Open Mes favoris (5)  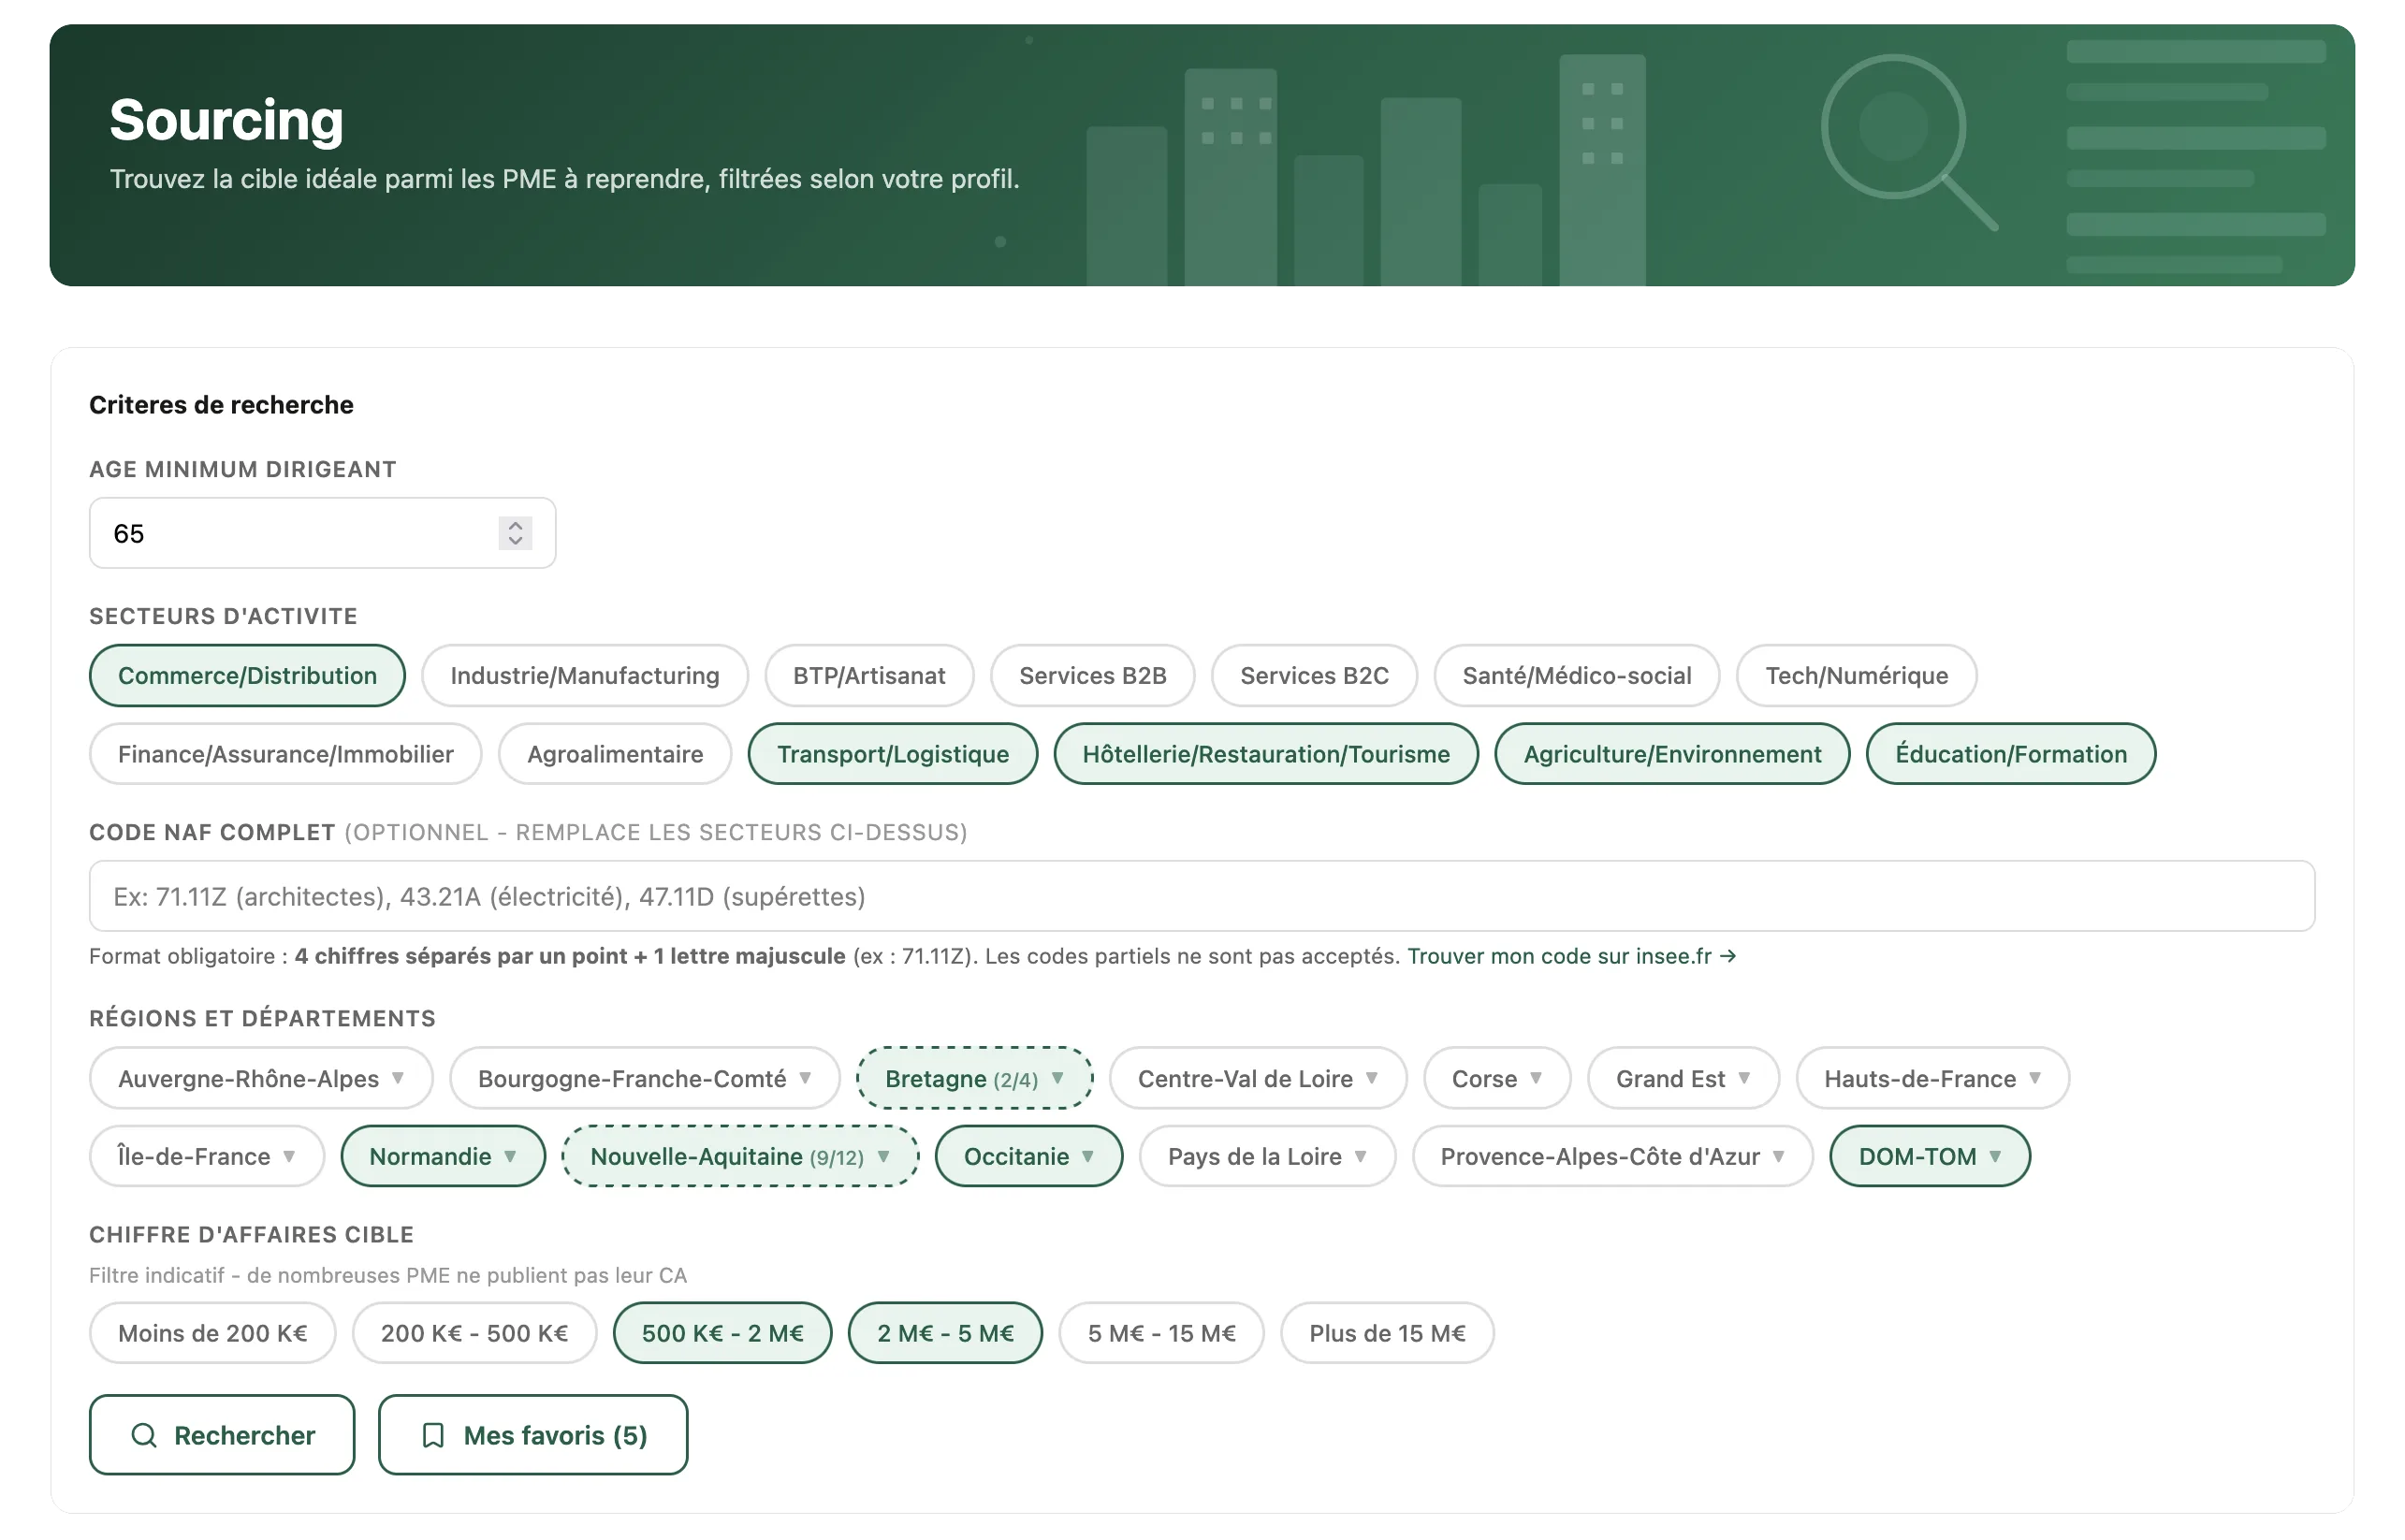tap(533, 1435)
